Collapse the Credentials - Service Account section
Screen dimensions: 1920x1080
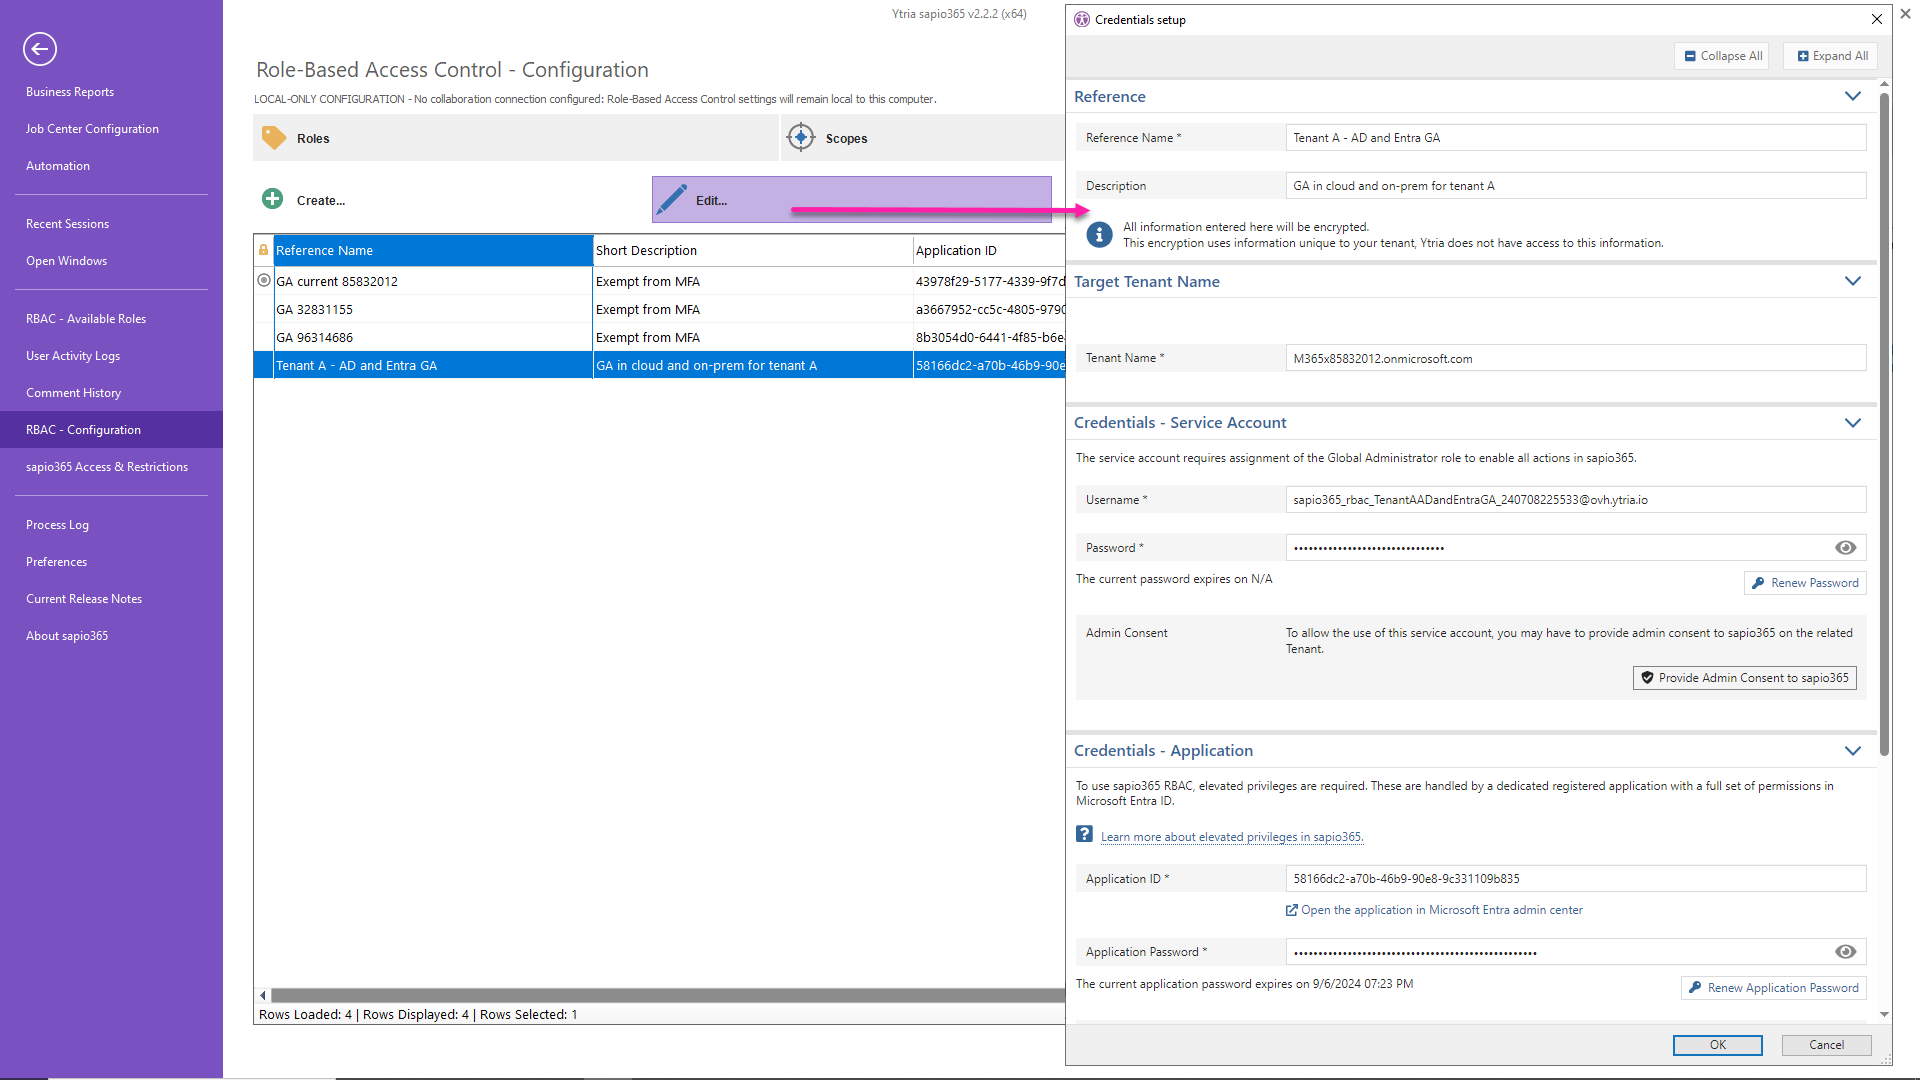(x=1852, y=423)
